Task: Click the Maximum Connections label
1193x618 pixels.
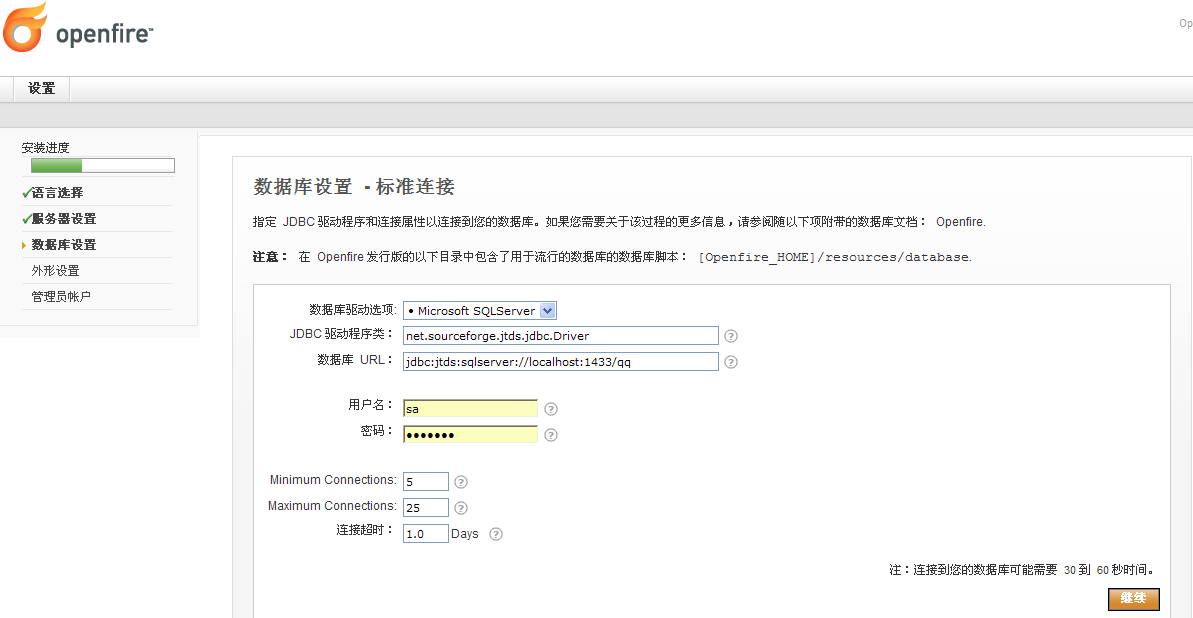Action: pyautogui.click(x=332, y=506)
